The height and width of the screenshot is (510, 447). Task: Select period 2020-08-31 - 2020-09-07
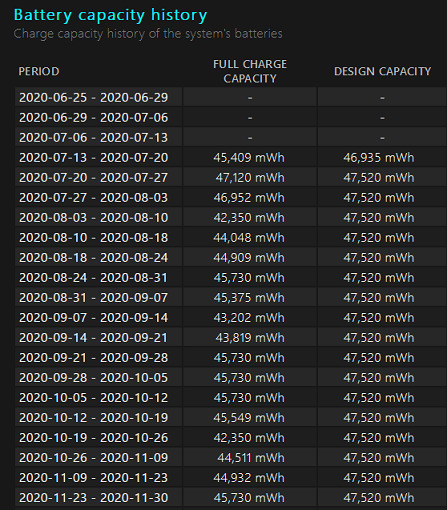tap(94, 298)
